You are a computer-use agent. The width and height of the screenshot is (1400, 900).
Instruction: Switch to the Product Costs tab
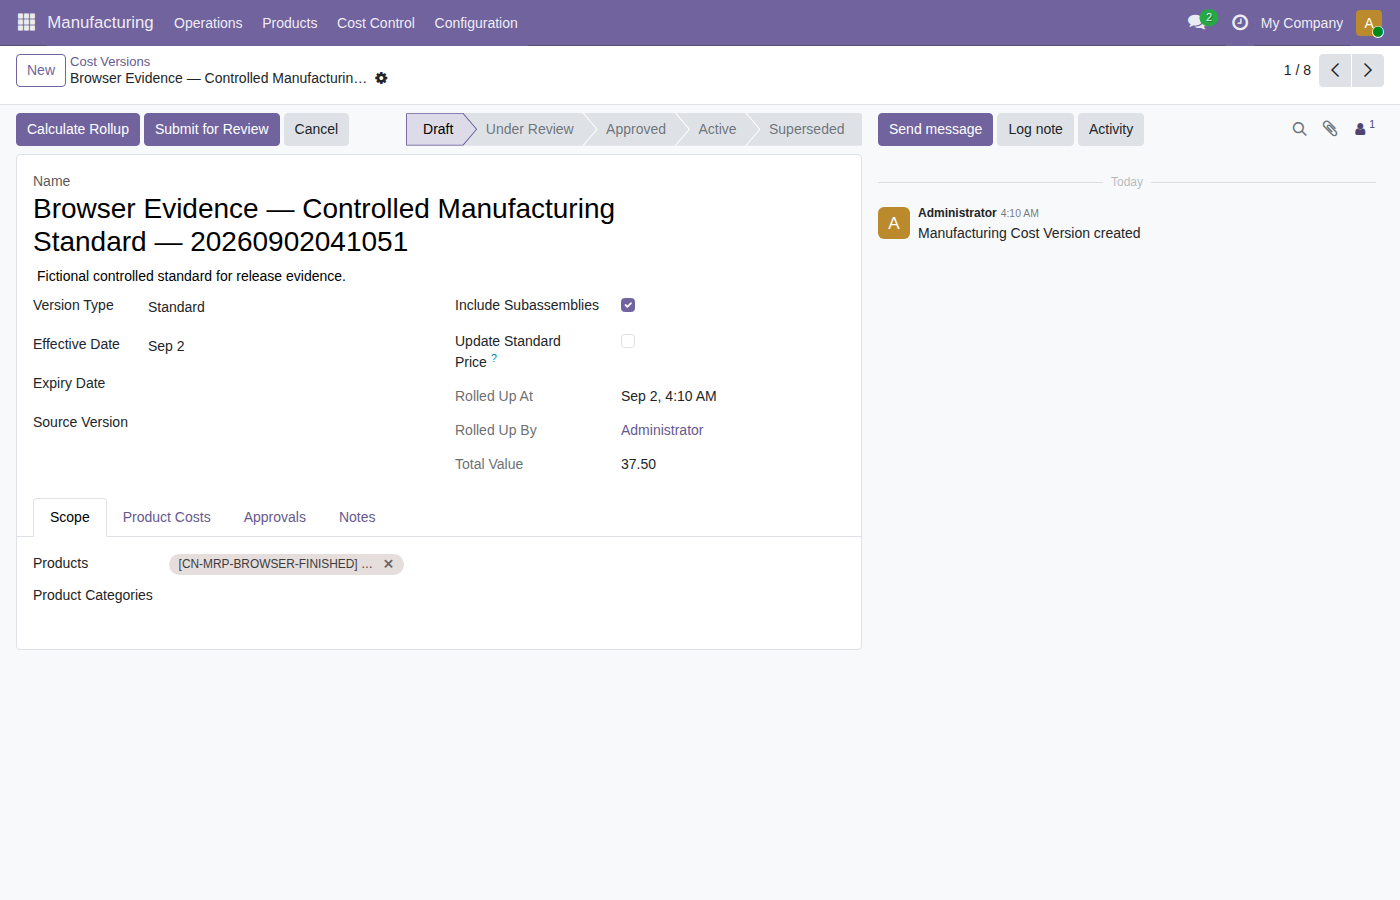point(167,517)
